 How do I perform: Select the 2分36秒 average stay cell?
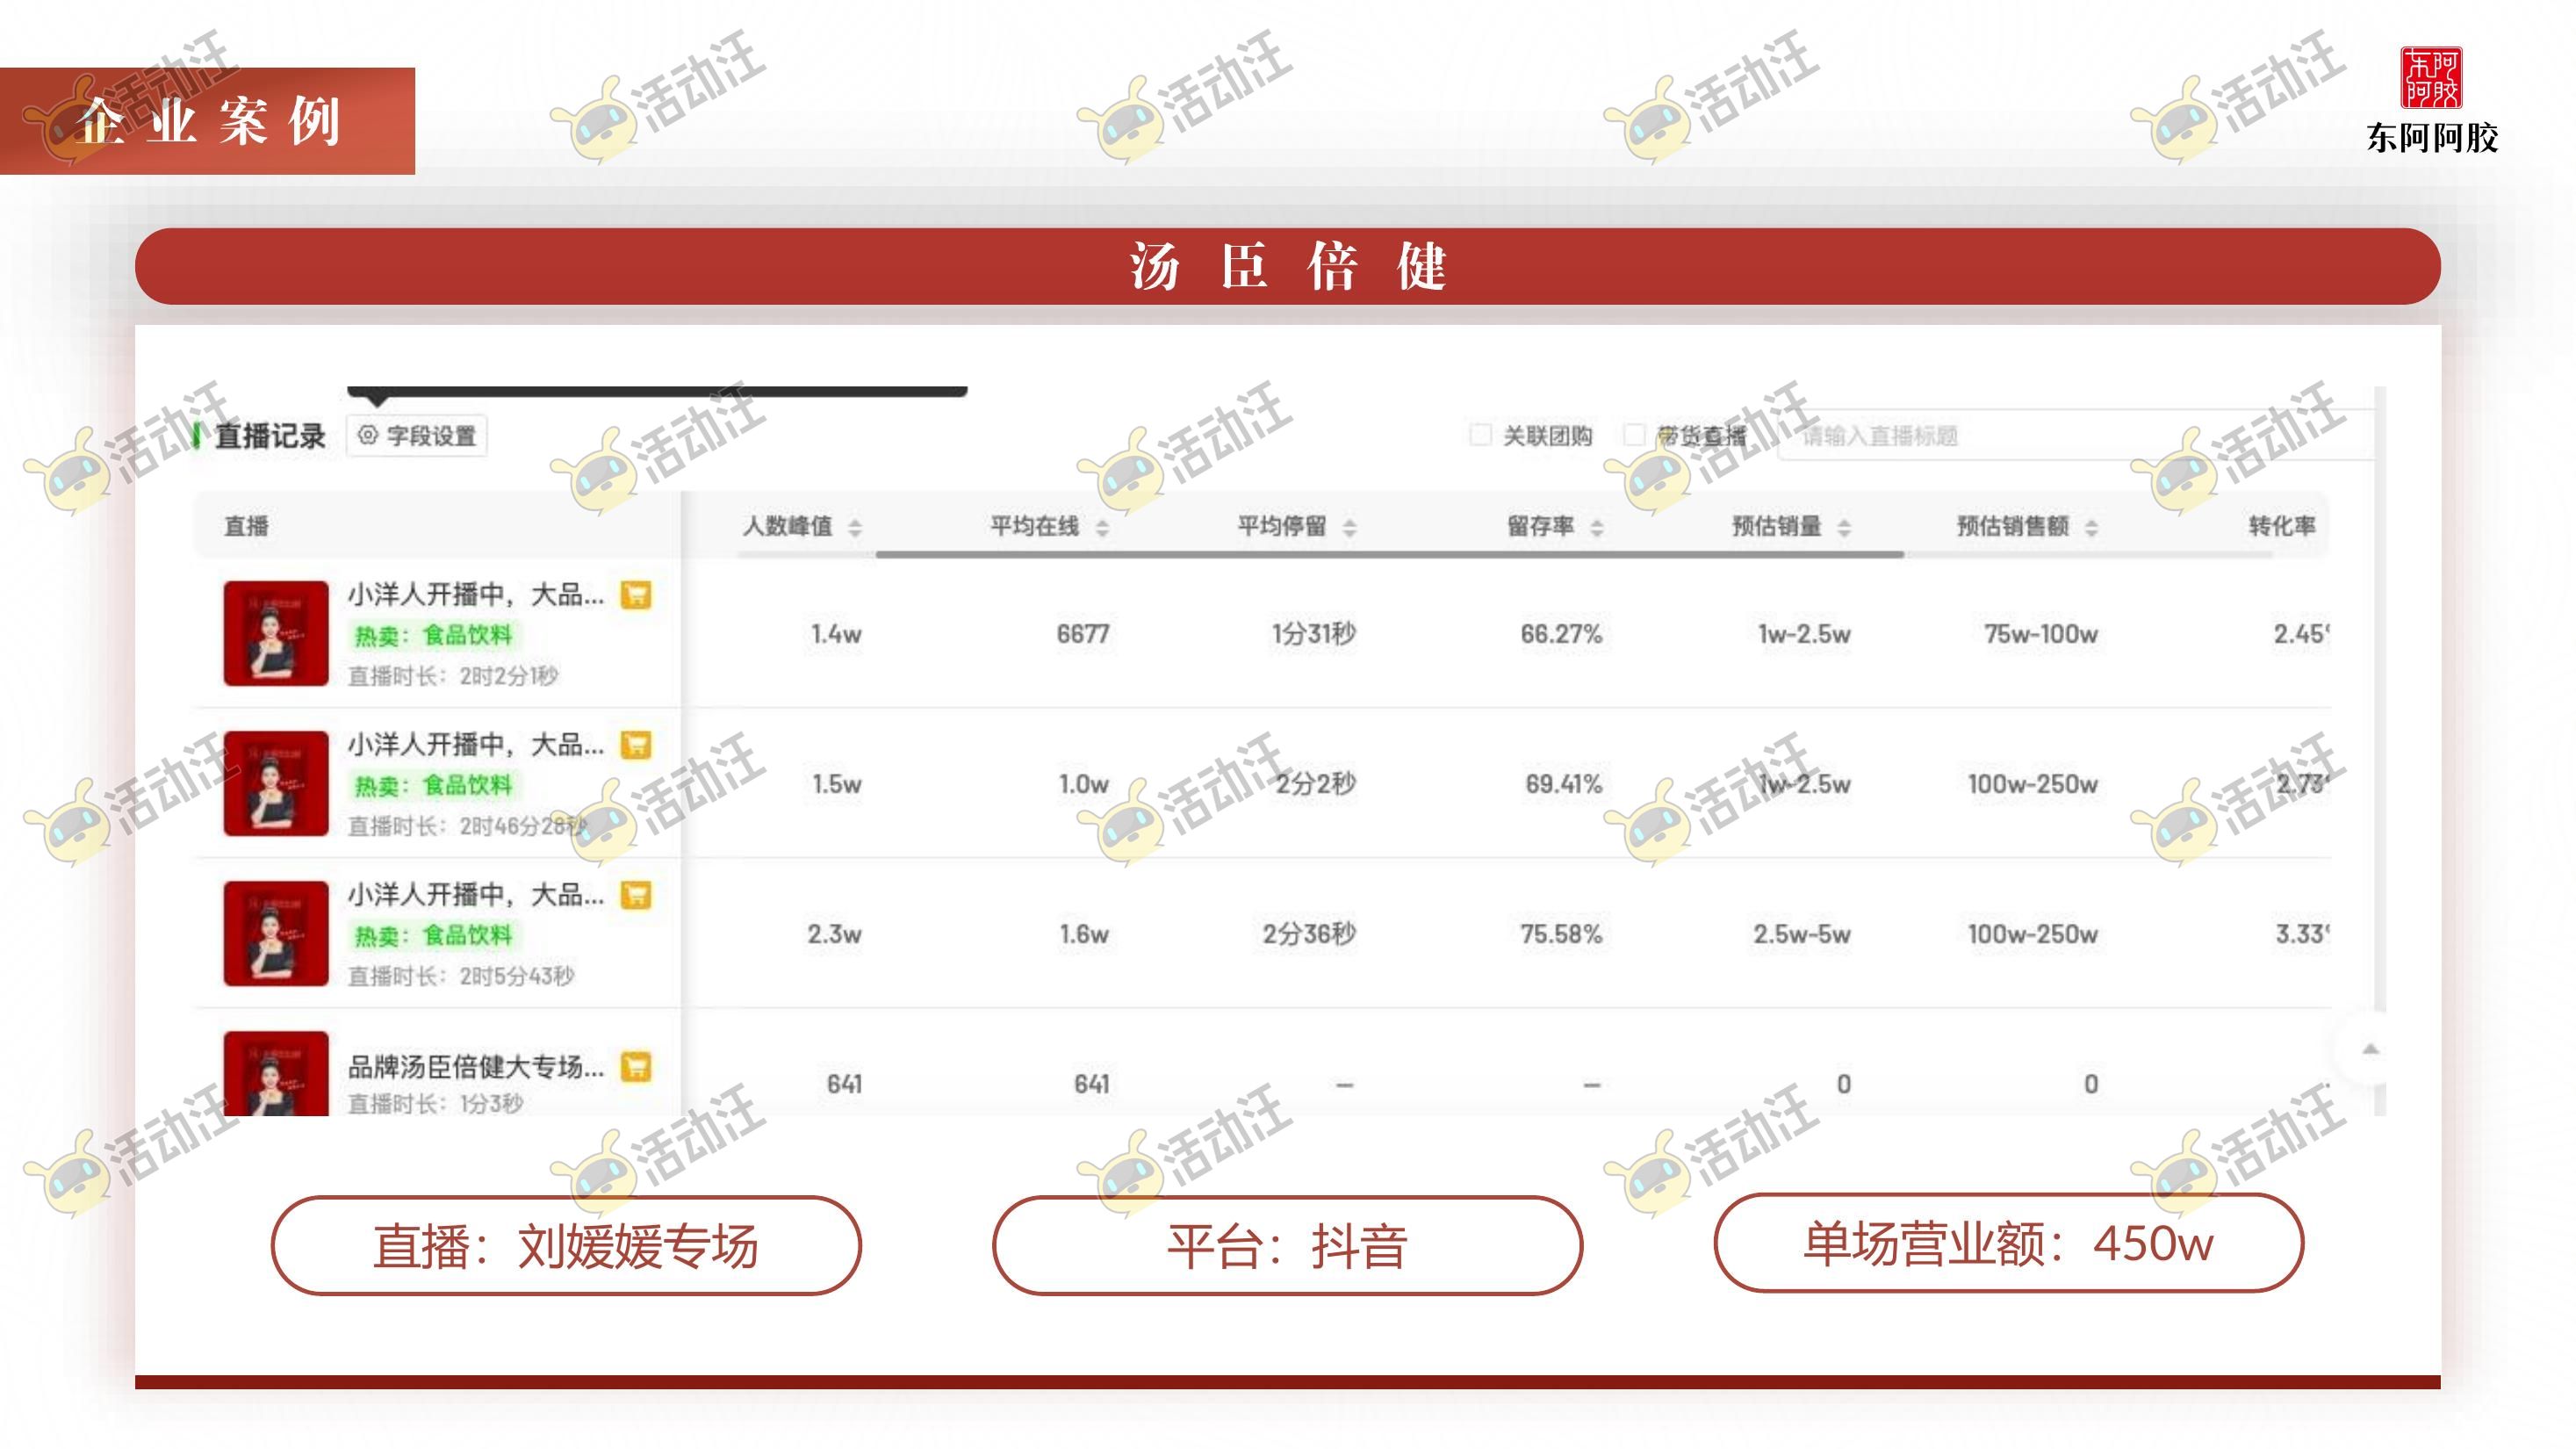[1309, 934]
